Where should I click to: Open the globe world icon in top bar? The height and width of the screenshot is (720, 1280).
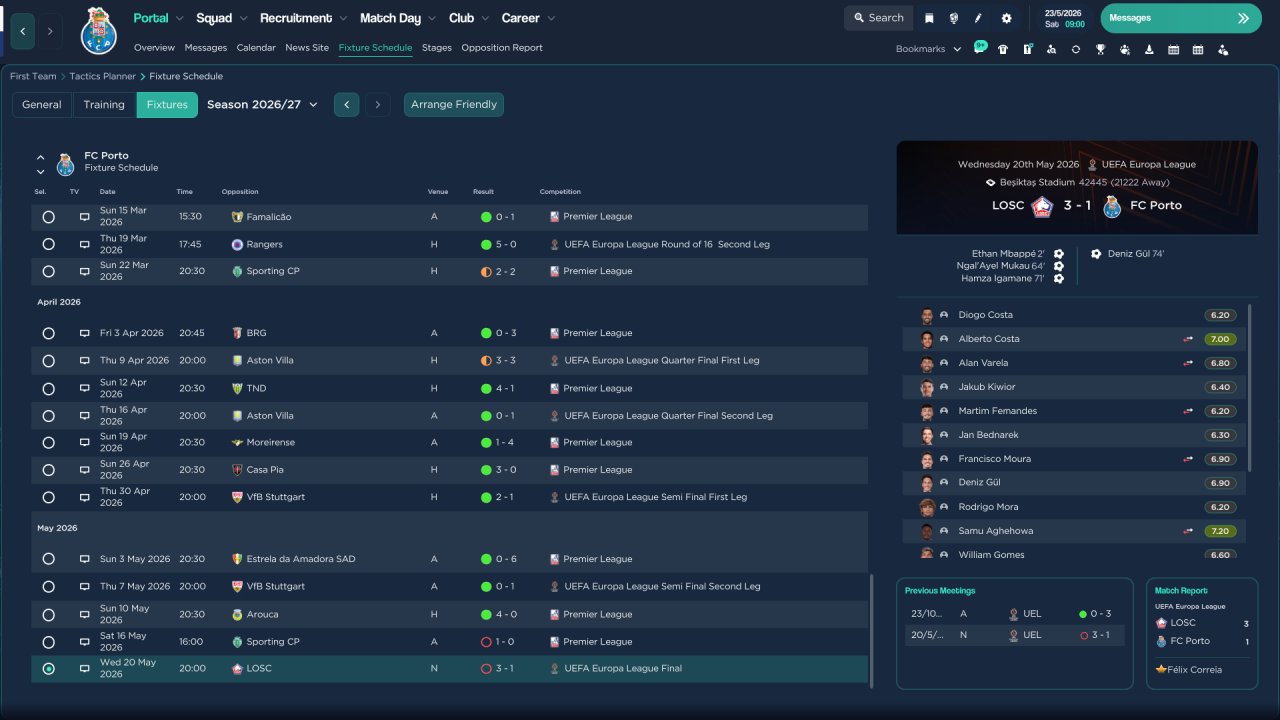(x=953, y=18)
